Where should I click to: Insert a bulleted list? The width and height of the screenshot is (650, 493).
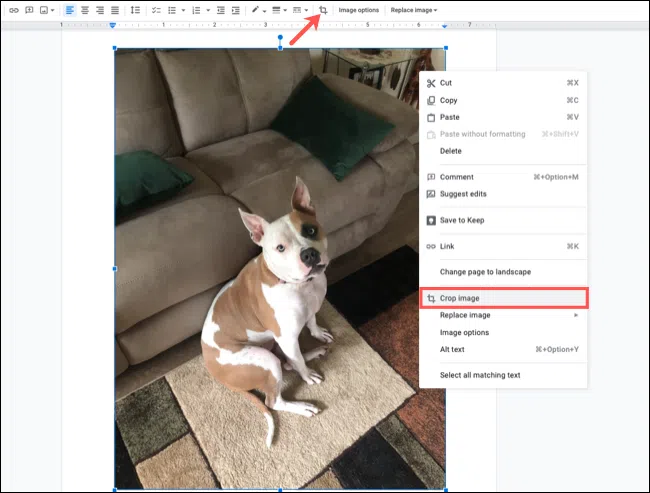[172, 10]
